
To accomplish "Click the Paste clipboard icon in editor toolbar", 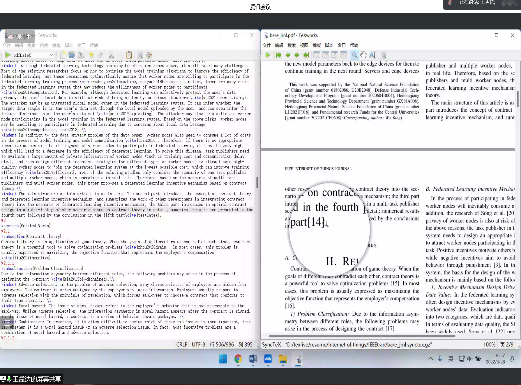I will [129, 55].
